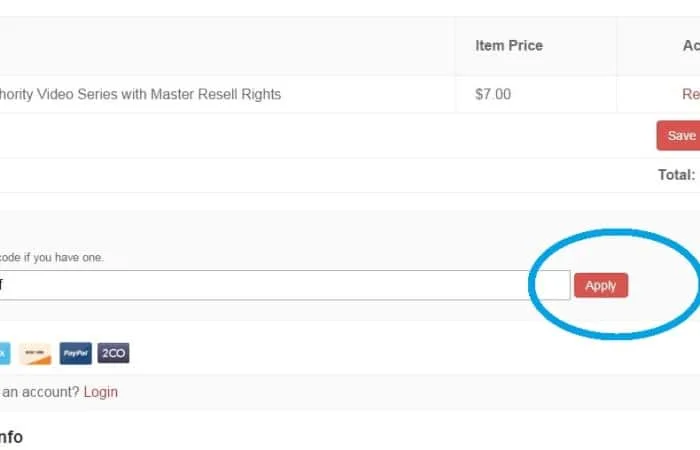Click the empty item name header cell
700x450 pixels.
(x=227, y=46)
